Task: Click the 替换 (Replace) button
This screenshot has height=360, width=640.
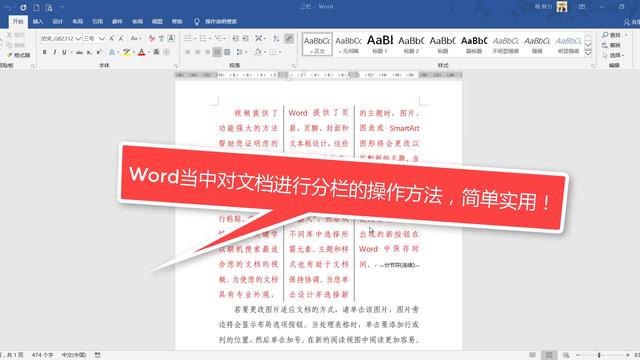Action: click(612, 45)
